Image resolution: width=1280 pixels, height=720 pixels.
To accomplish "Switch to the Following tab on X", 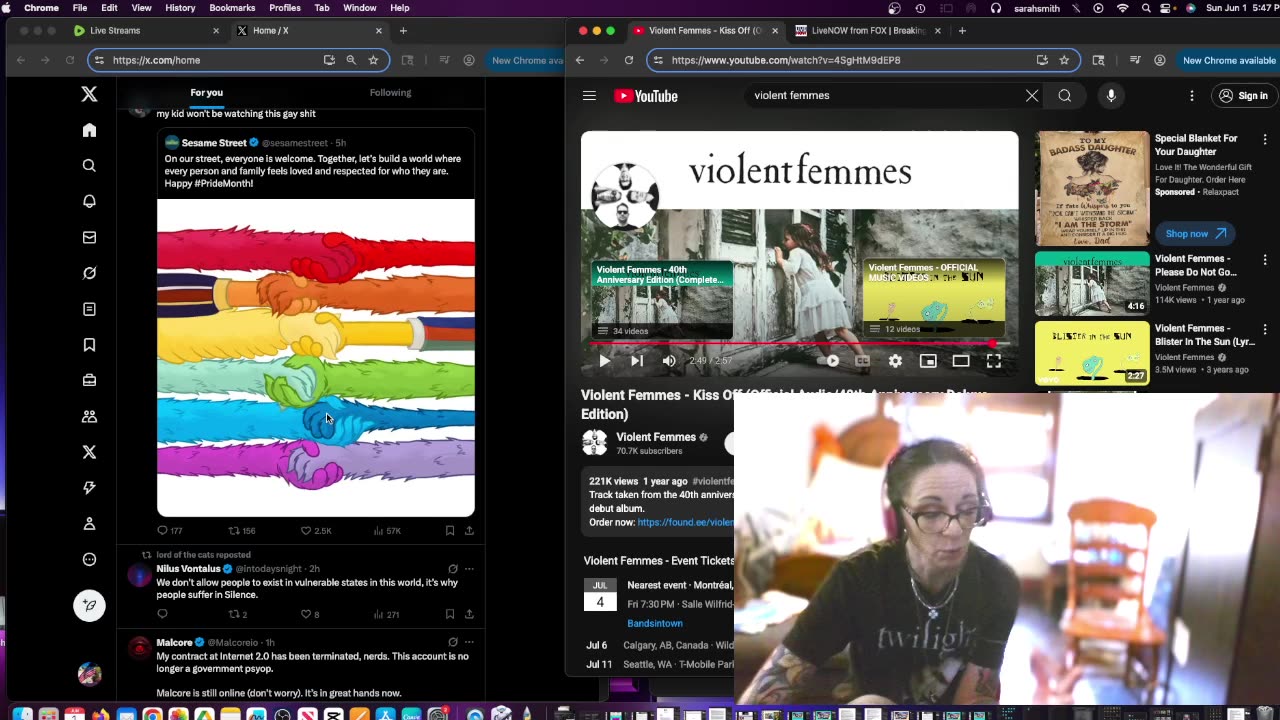I will [x=390, y=92].
